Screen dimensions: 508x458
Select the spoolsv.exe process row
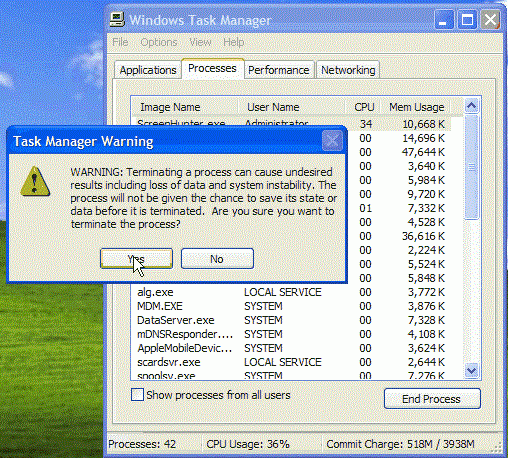coord(292,374)
